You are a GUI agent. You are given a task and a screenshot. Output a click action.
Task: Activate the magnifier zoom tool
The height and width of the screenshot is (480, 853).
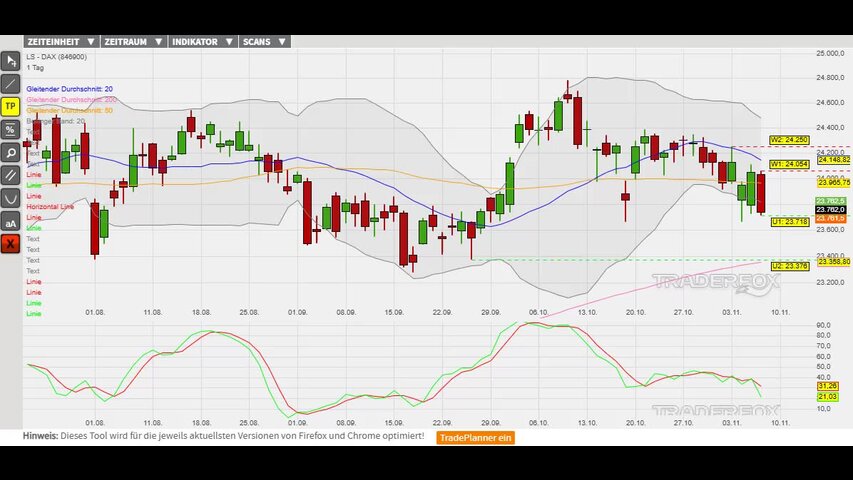click(11, 152)
